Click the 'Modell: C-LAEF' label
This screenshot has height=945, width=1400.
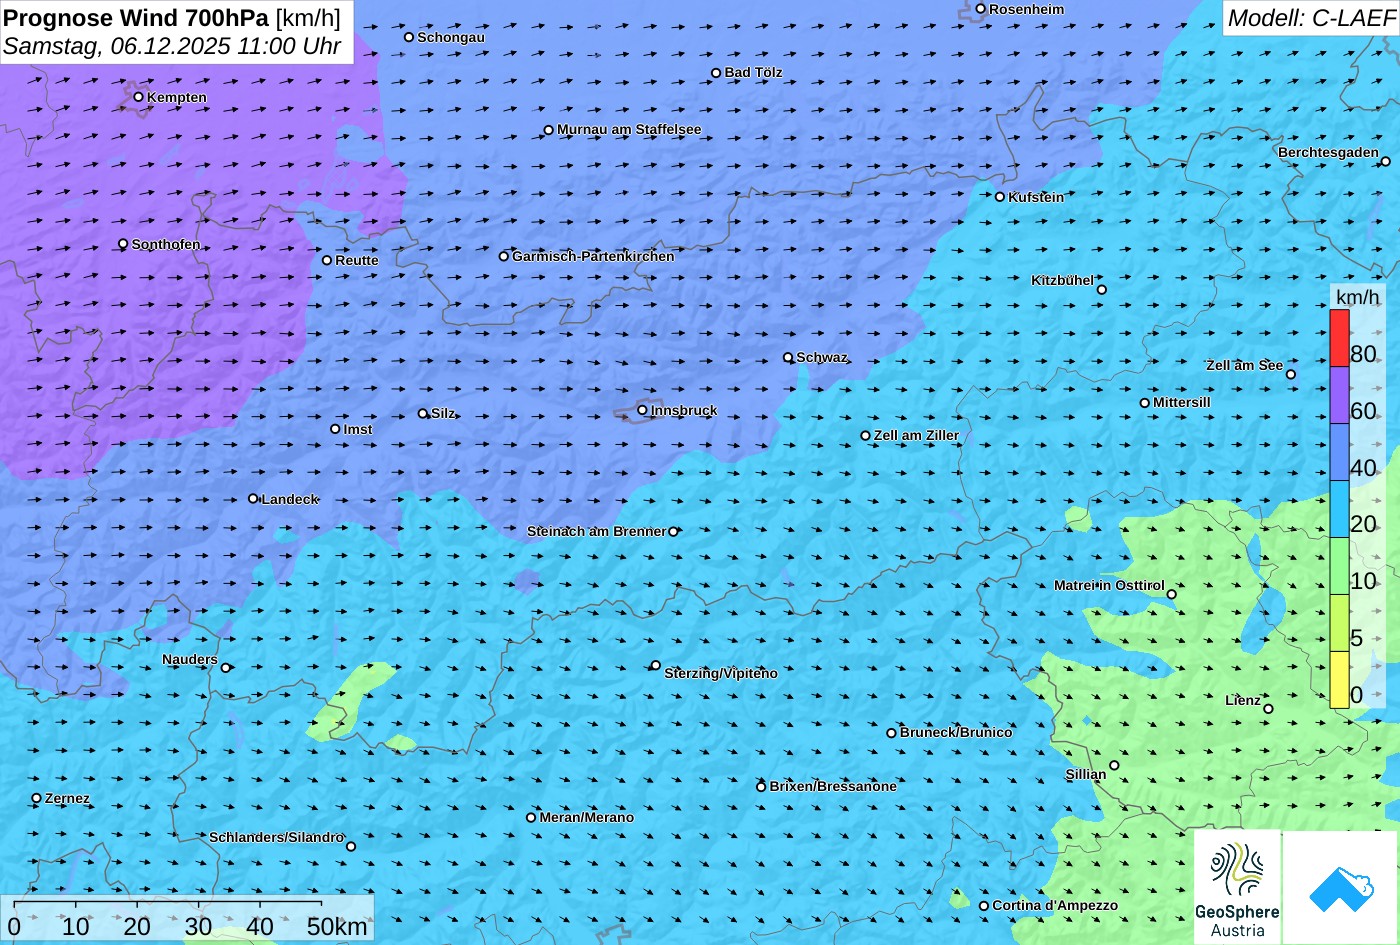click(x=1310, y=18)
